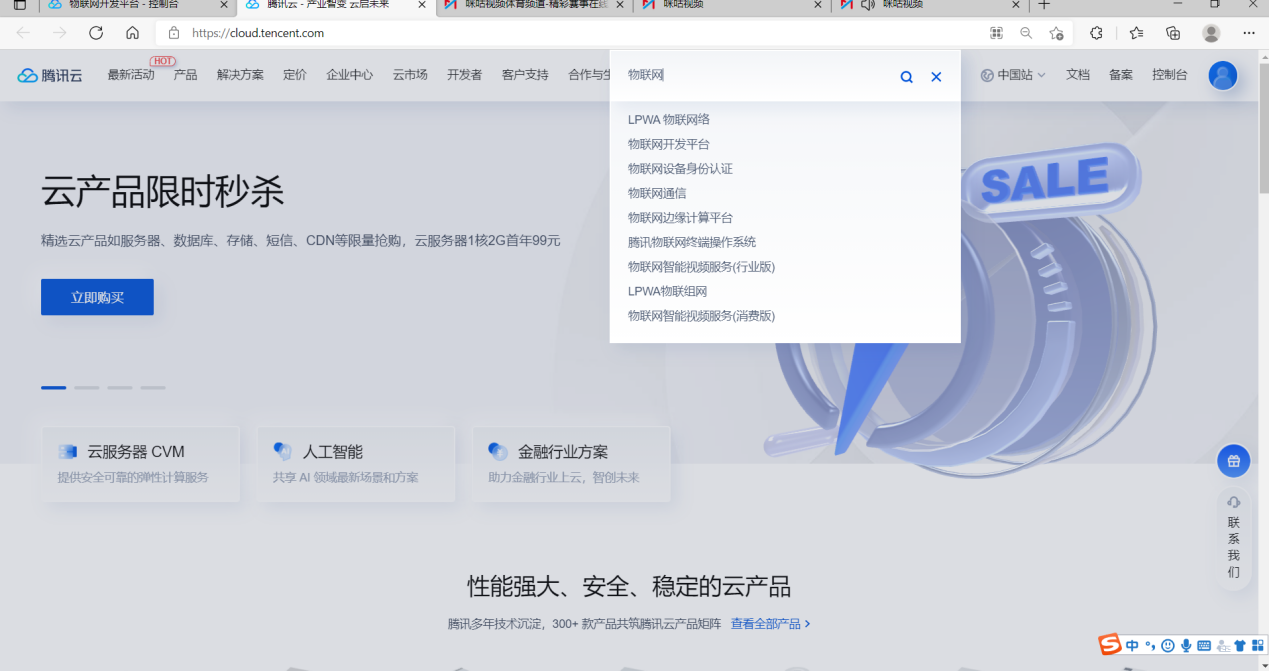Toggle Sogou Chinese/English mode

tap(1132, 646)
